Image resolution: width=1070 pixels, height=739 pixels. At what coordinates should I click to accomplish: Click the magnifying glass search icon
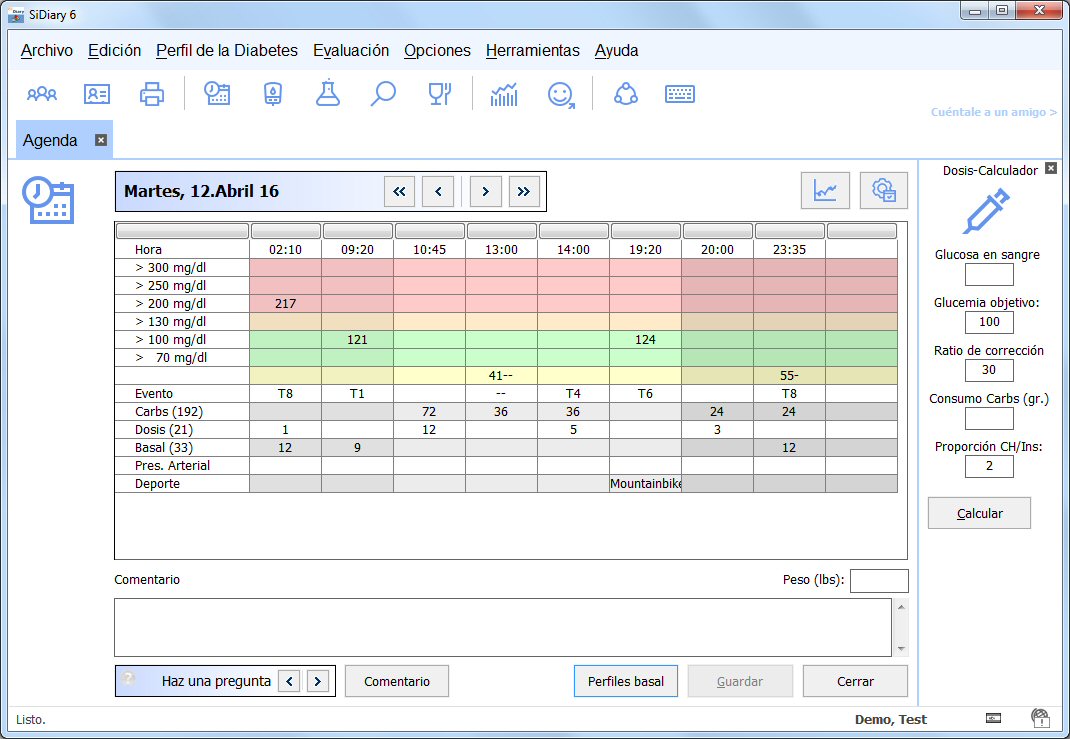pyautogui.click(x=383, y=94)
